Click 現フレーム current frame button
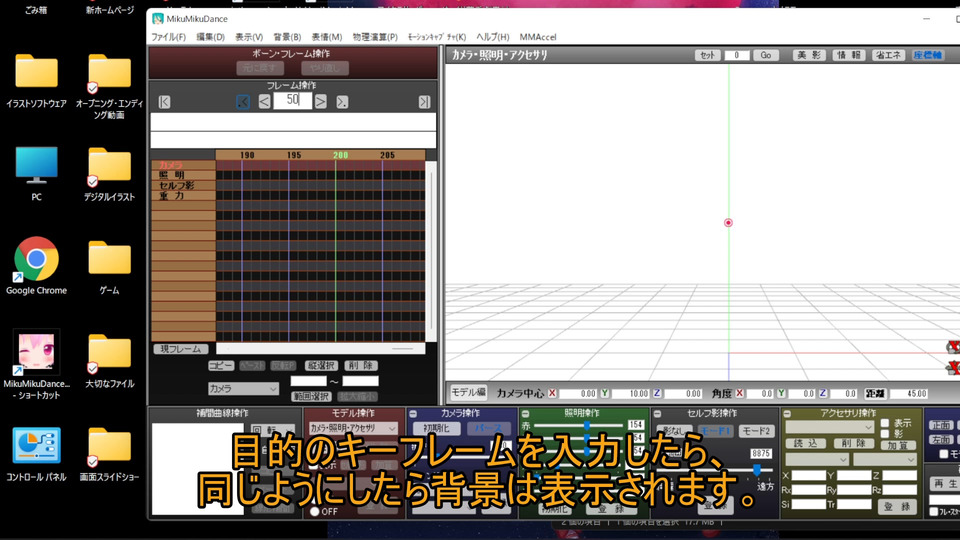 [x=181, y=349]
